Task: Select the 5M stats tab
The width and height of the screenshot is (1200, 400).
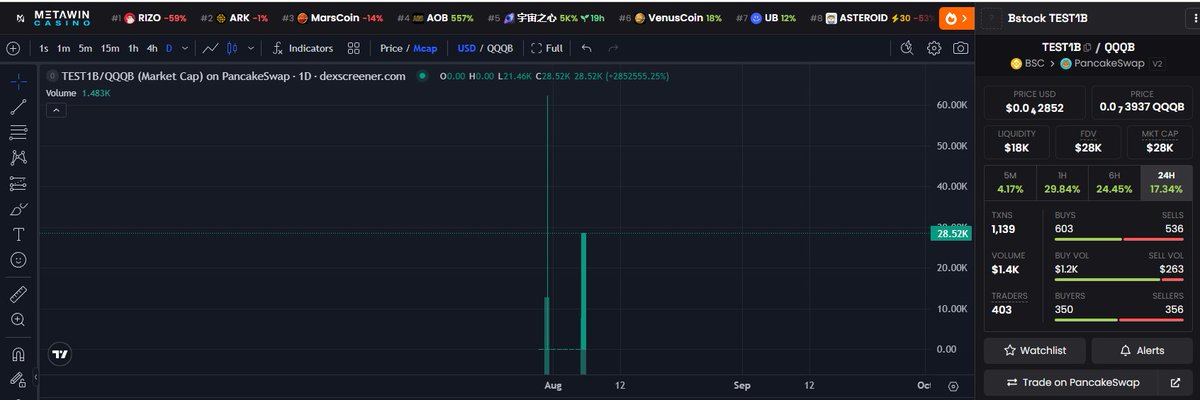Action: (x=1011, y=182)
